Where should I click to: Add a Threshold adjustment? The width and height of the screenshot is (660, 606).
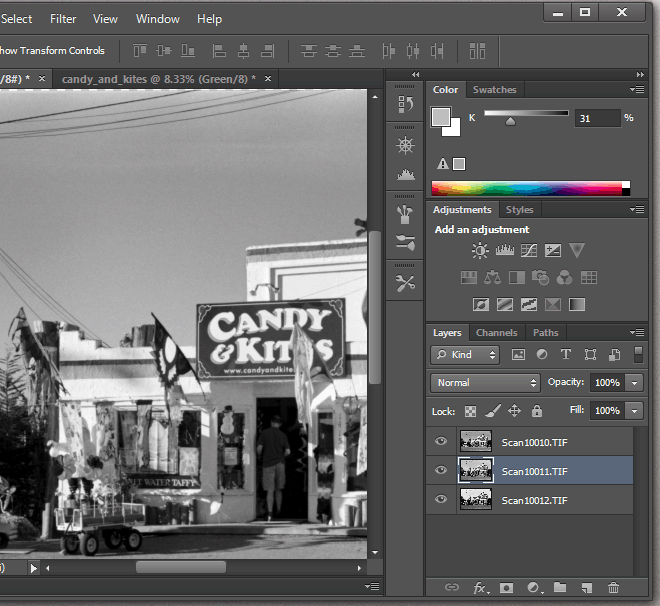pyautogui.click(x=529, y=304)
